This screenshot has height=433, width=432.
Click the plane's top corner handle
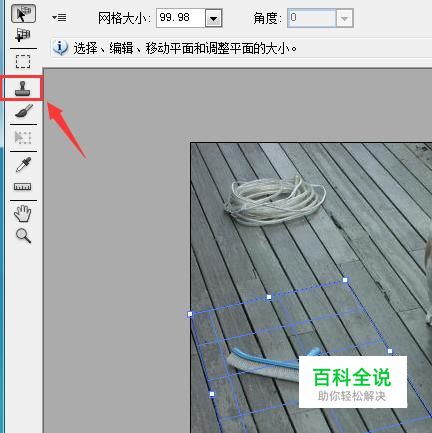[x=345, y=280]
